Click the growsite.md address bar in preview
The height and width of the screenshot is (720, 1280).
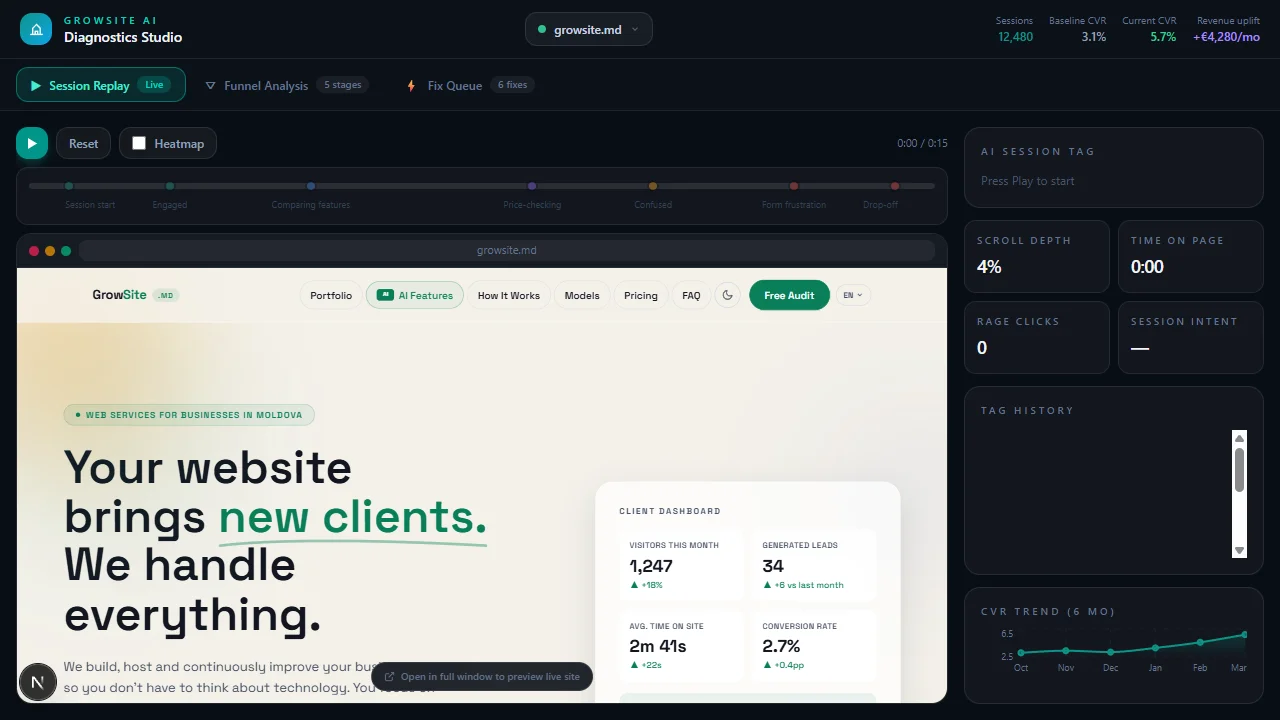coord(507,250)
